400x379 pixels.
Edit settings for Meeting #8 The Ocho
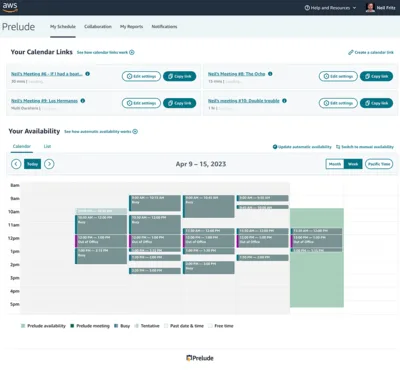click(338, 76)
